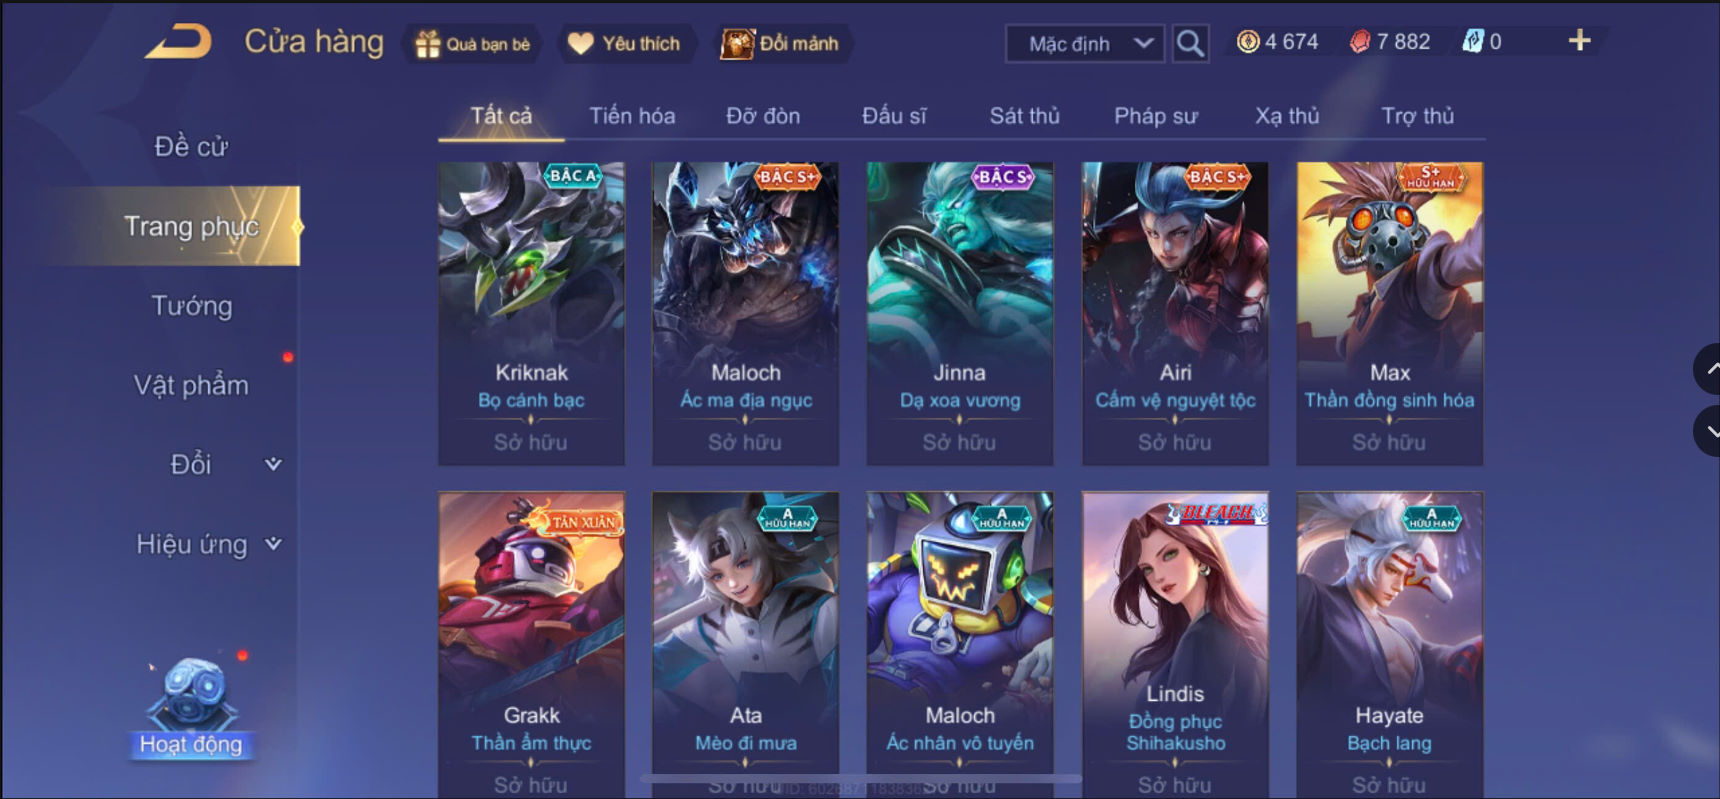Open Vật phẩm in the sidebar
The image size is (1720, 799).
point(192,385)
